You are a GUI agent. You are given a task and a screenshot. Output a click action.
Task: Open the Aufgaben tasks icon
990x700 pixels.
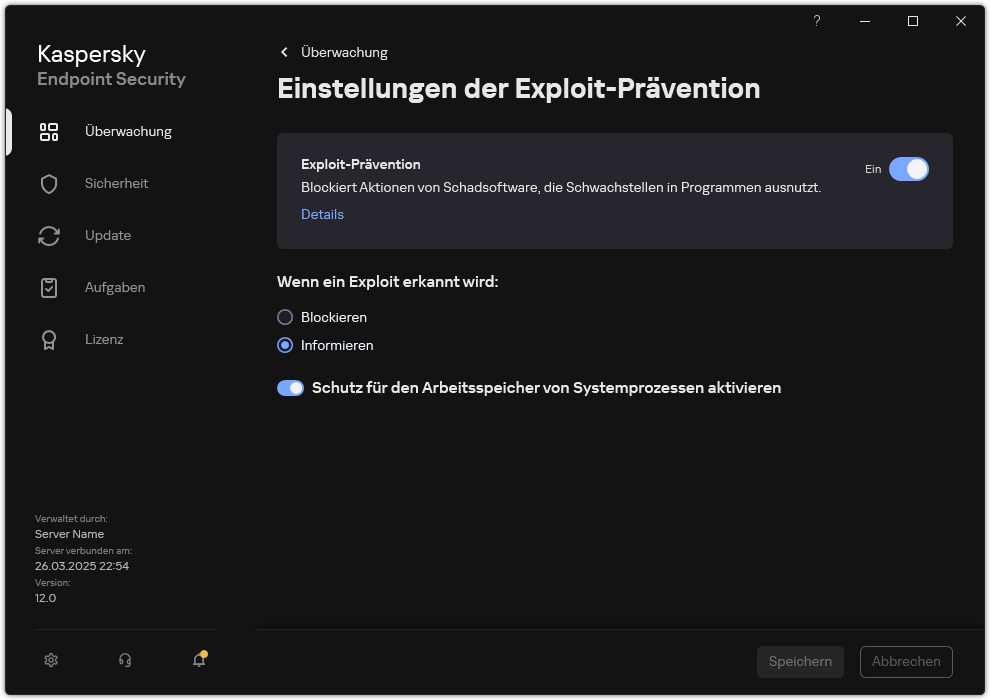pyautogui.click(x=49, y=287)
